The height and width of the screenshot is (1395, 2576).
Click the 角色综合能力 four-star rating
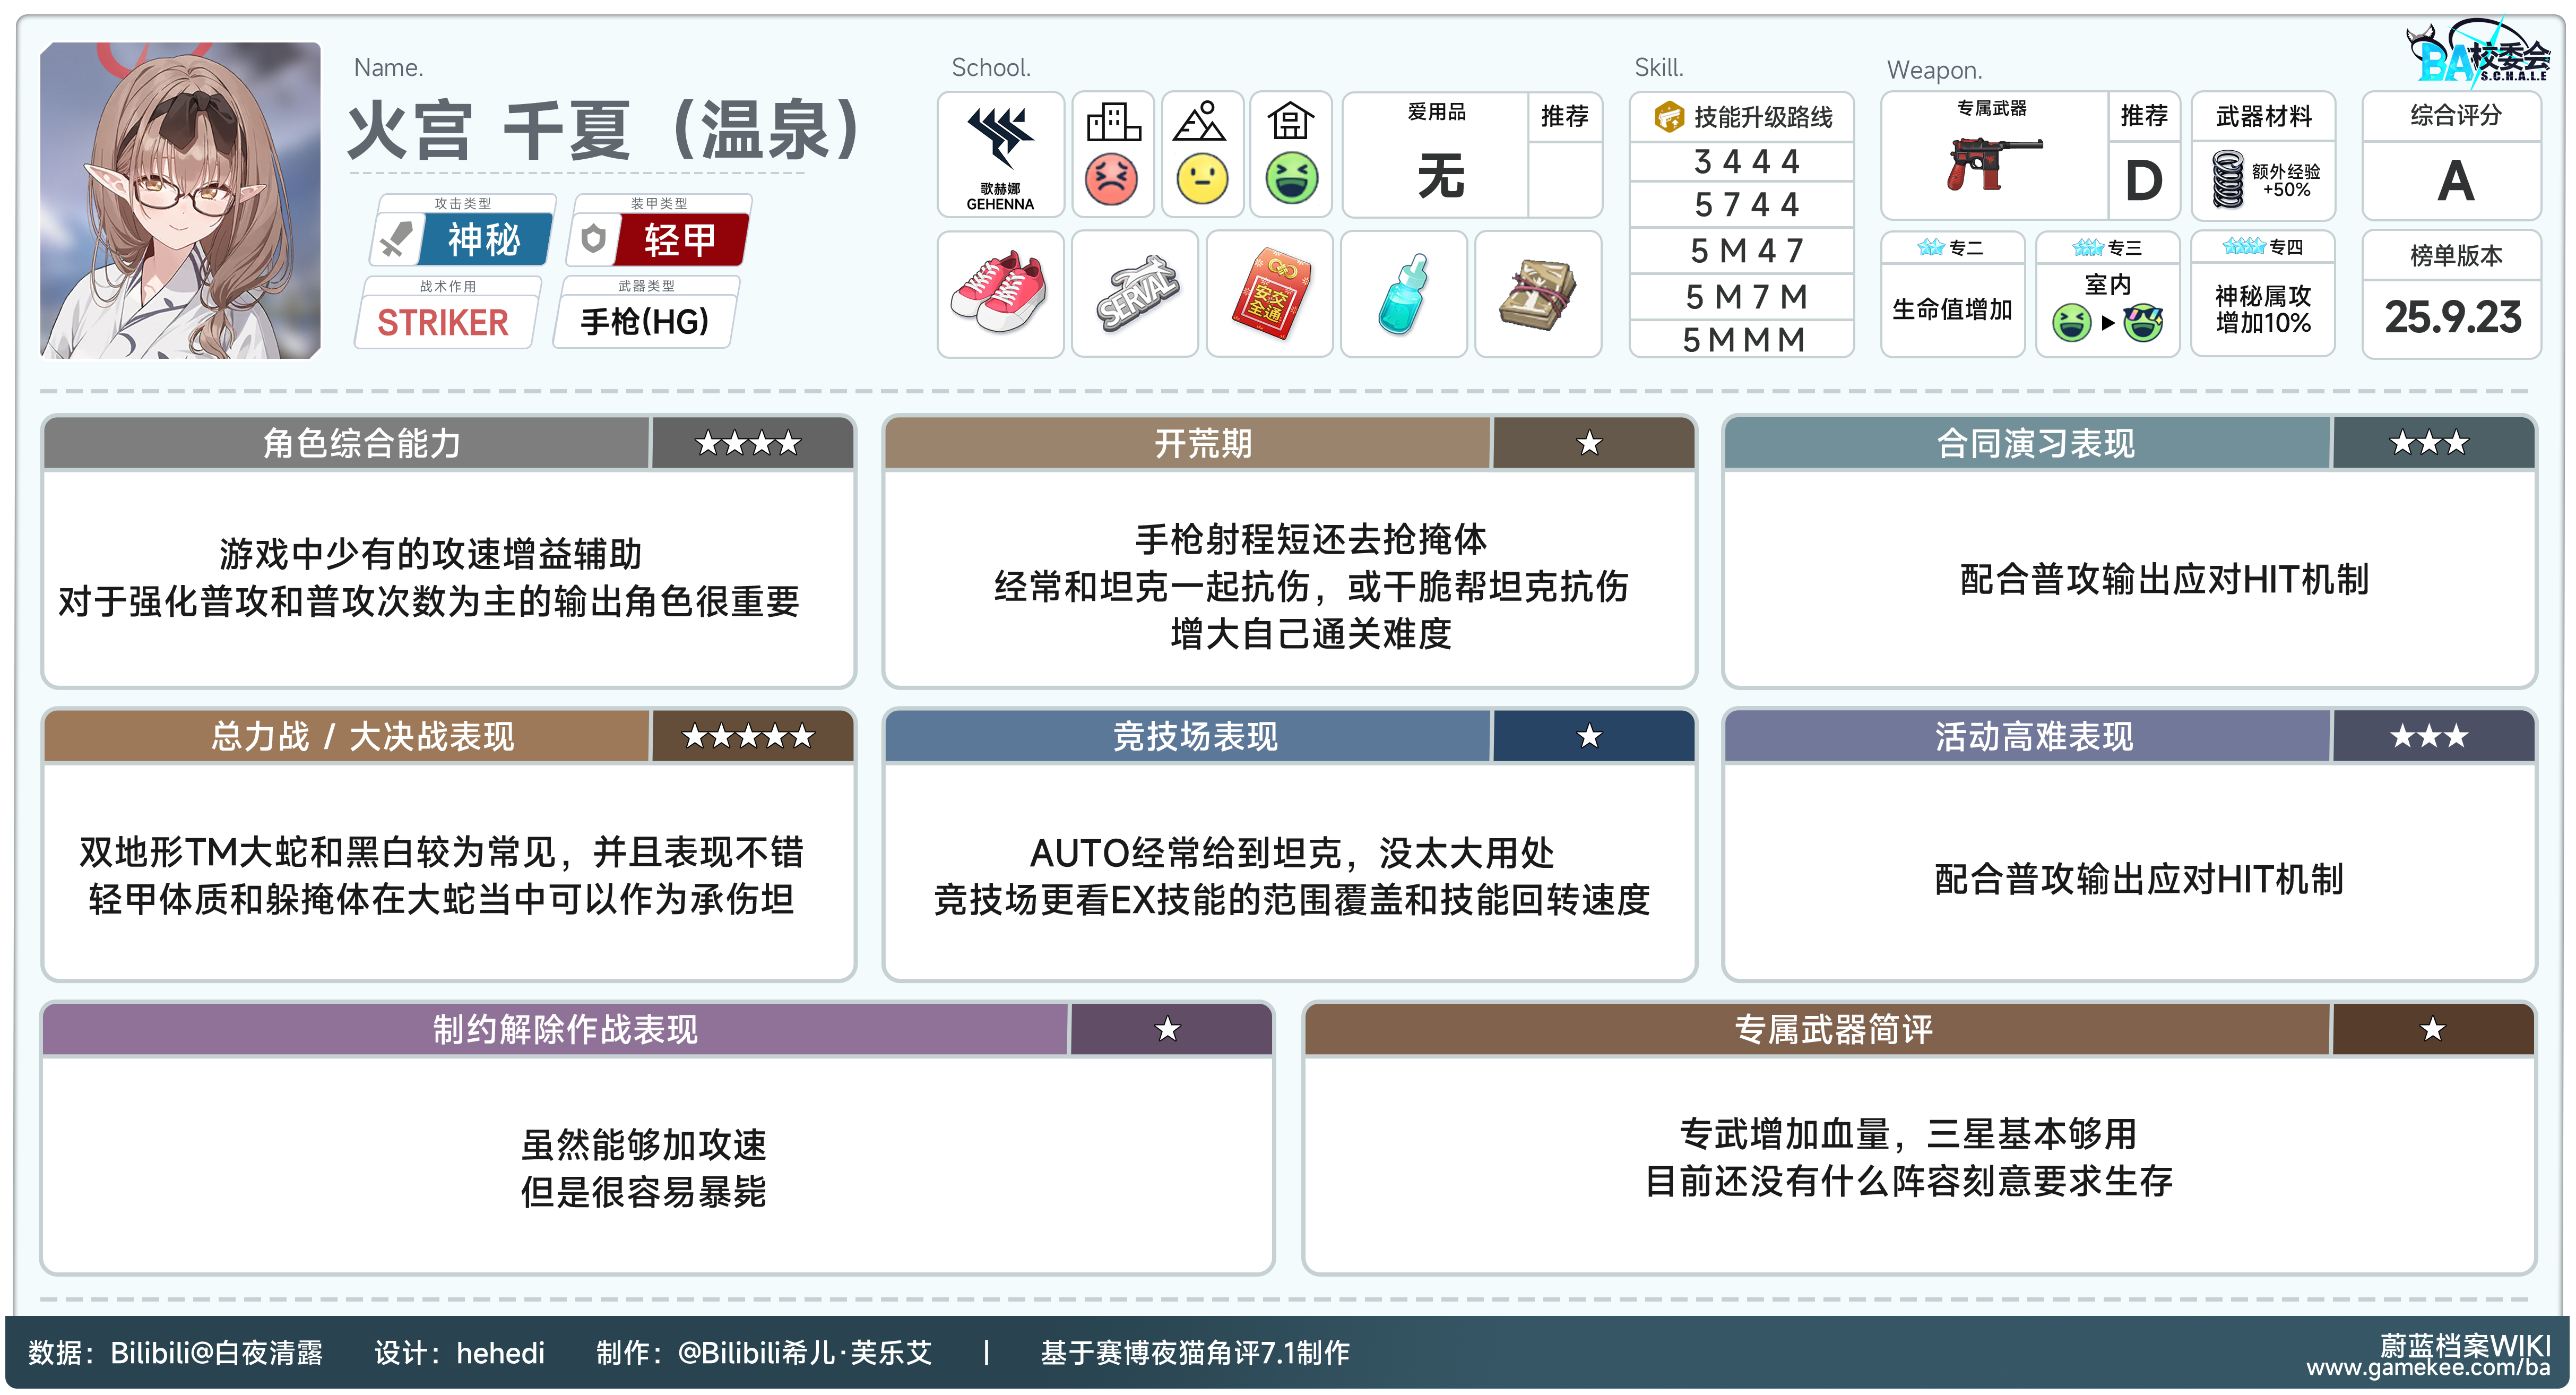click(x=749, y=443)
